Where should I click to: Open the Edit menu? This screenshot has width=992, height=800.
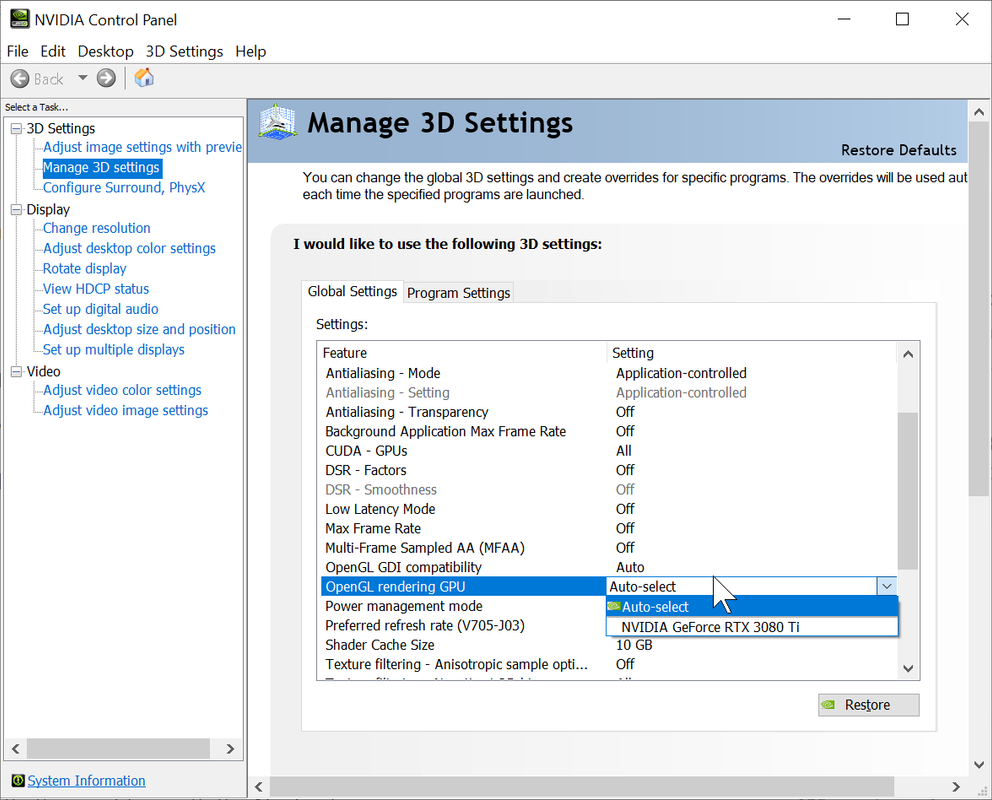(53, 51)
